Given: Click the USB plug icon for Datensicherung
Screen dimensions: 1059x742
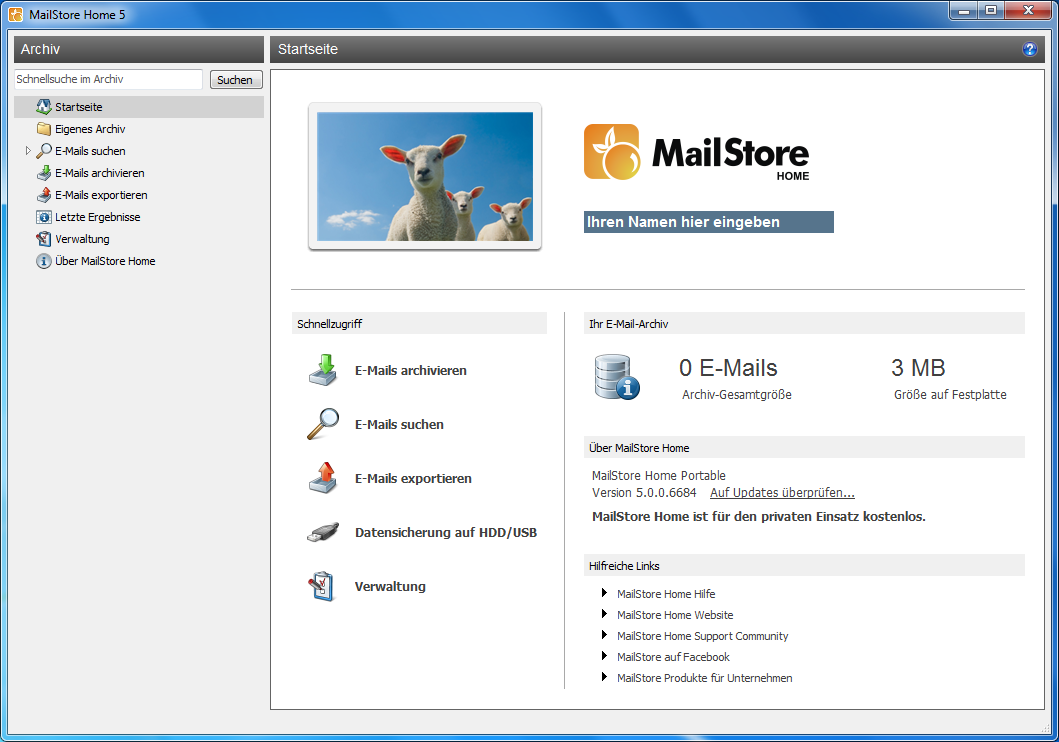Looking at the screenshot, I should click(324, 532).
